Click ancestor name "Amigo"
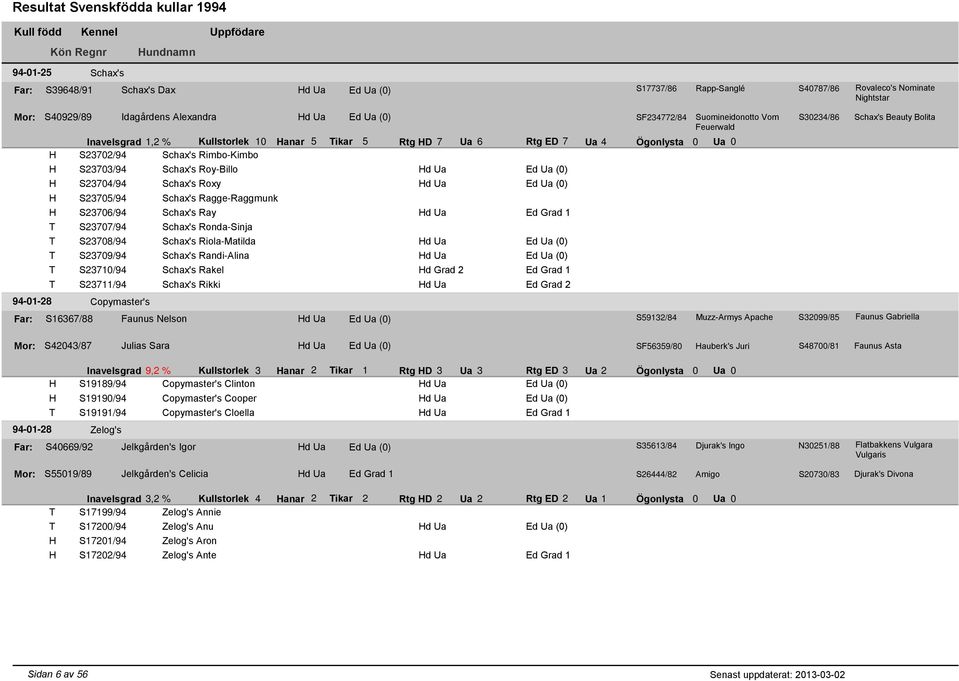The height and width of the screenshot is (681, 959). point(708,475)
